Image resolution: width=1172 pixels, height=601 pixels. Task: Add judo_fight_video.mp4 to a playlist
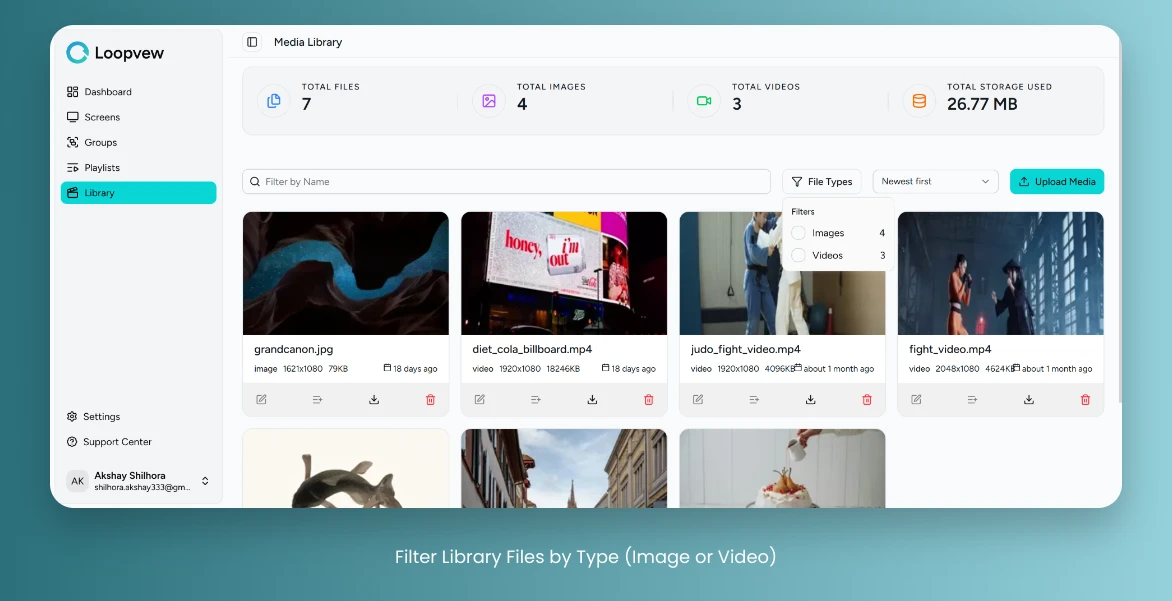[x=754, y=399]
